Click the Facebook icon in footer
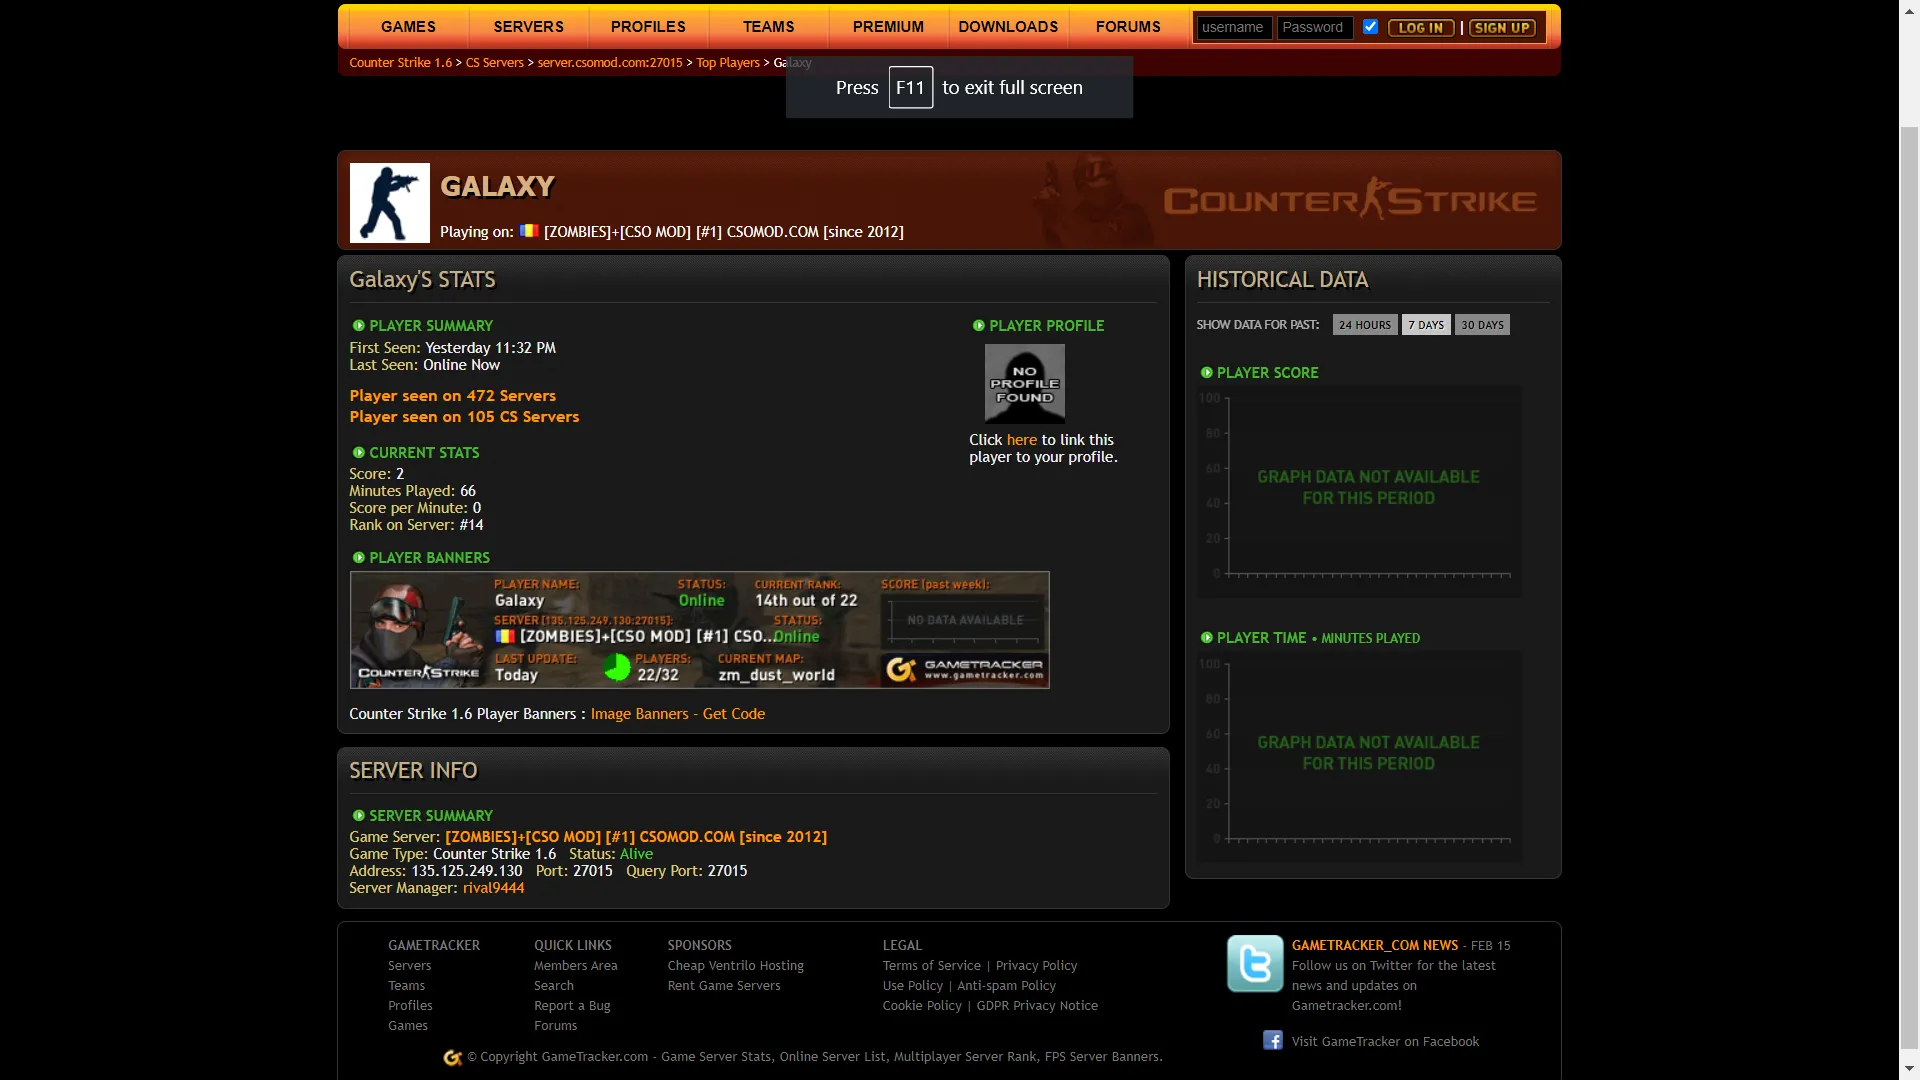Viewport: 1920px width, 1080px height. 1272,1040
